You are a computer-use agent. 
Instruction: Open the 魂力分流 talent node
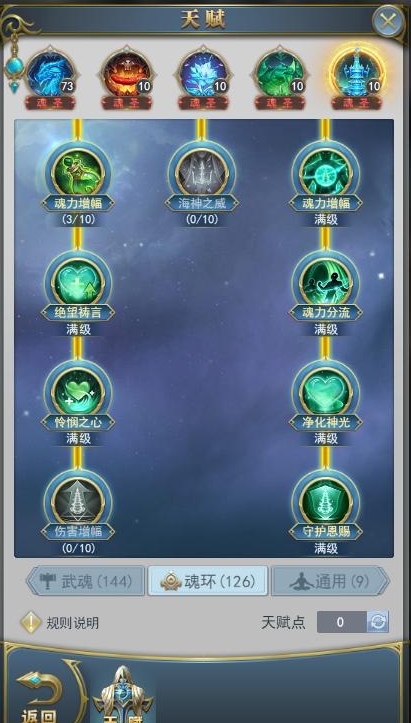pyautogui.click(x=326, y=283)
